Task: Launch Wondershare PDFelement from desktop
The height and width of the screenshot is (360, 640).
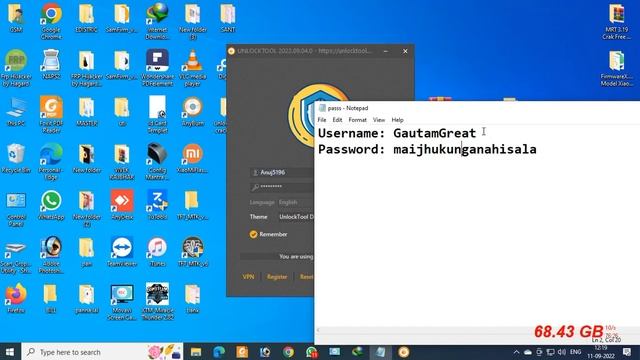Action: pyautogui.click(x=157, y=68)
